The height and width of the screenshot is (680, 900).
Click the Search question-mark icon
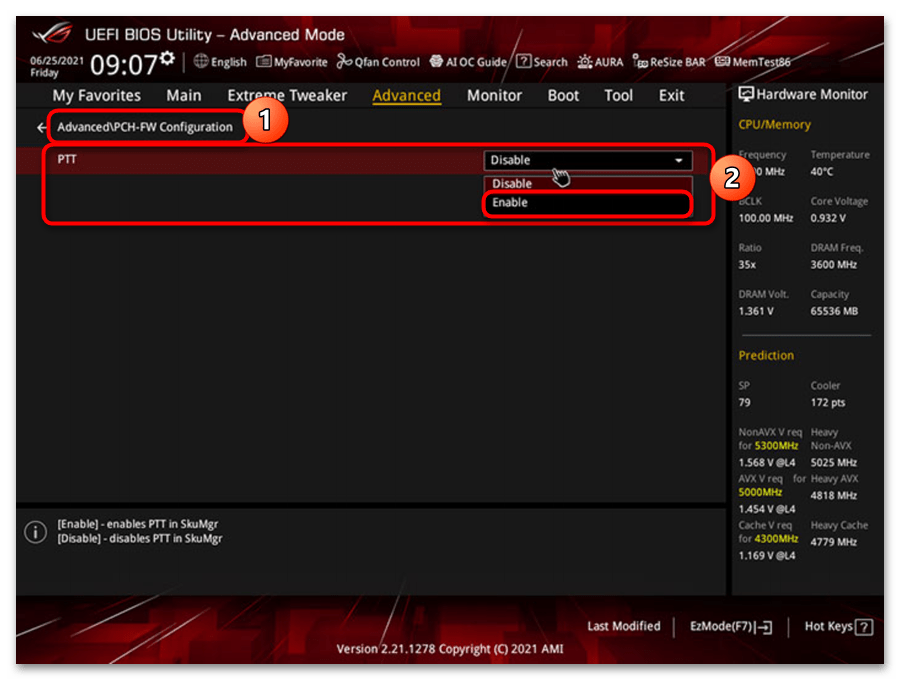pos(523,61)
